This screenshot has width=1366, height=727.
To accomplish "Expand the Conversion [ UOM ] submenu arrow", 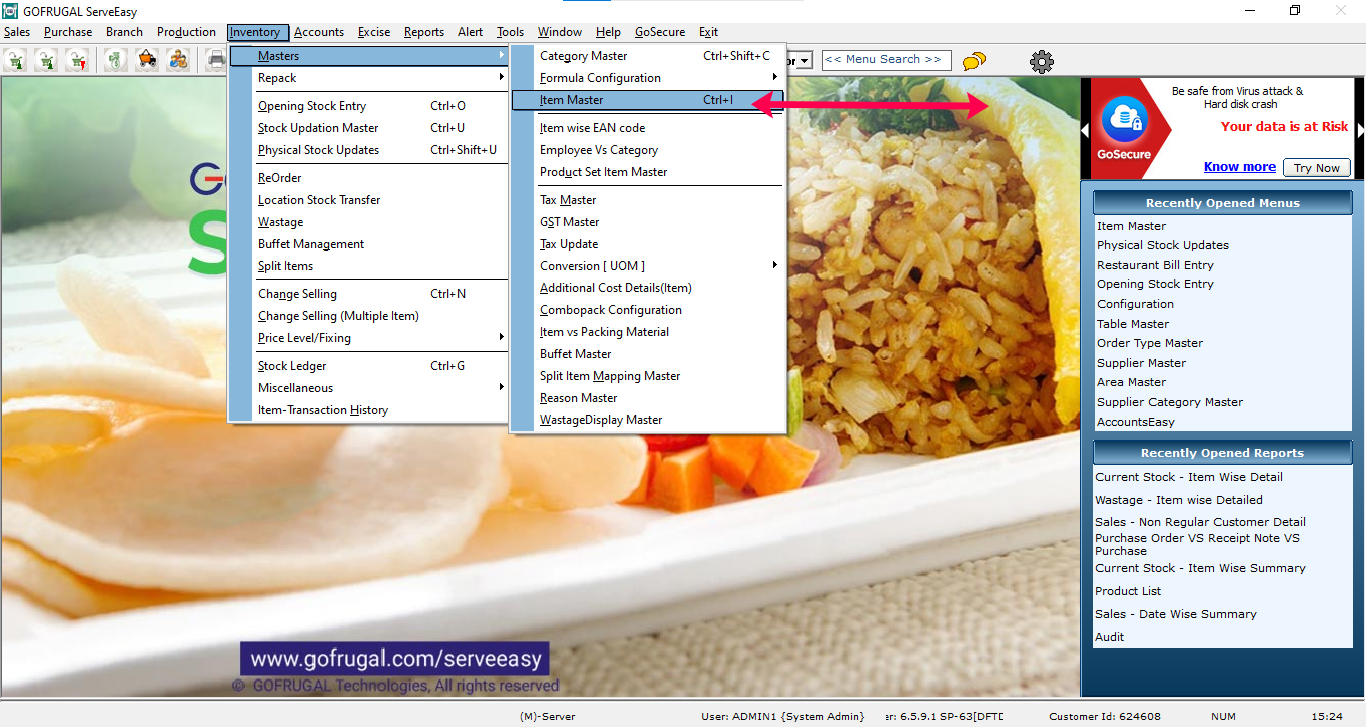I will click(775, 266).
